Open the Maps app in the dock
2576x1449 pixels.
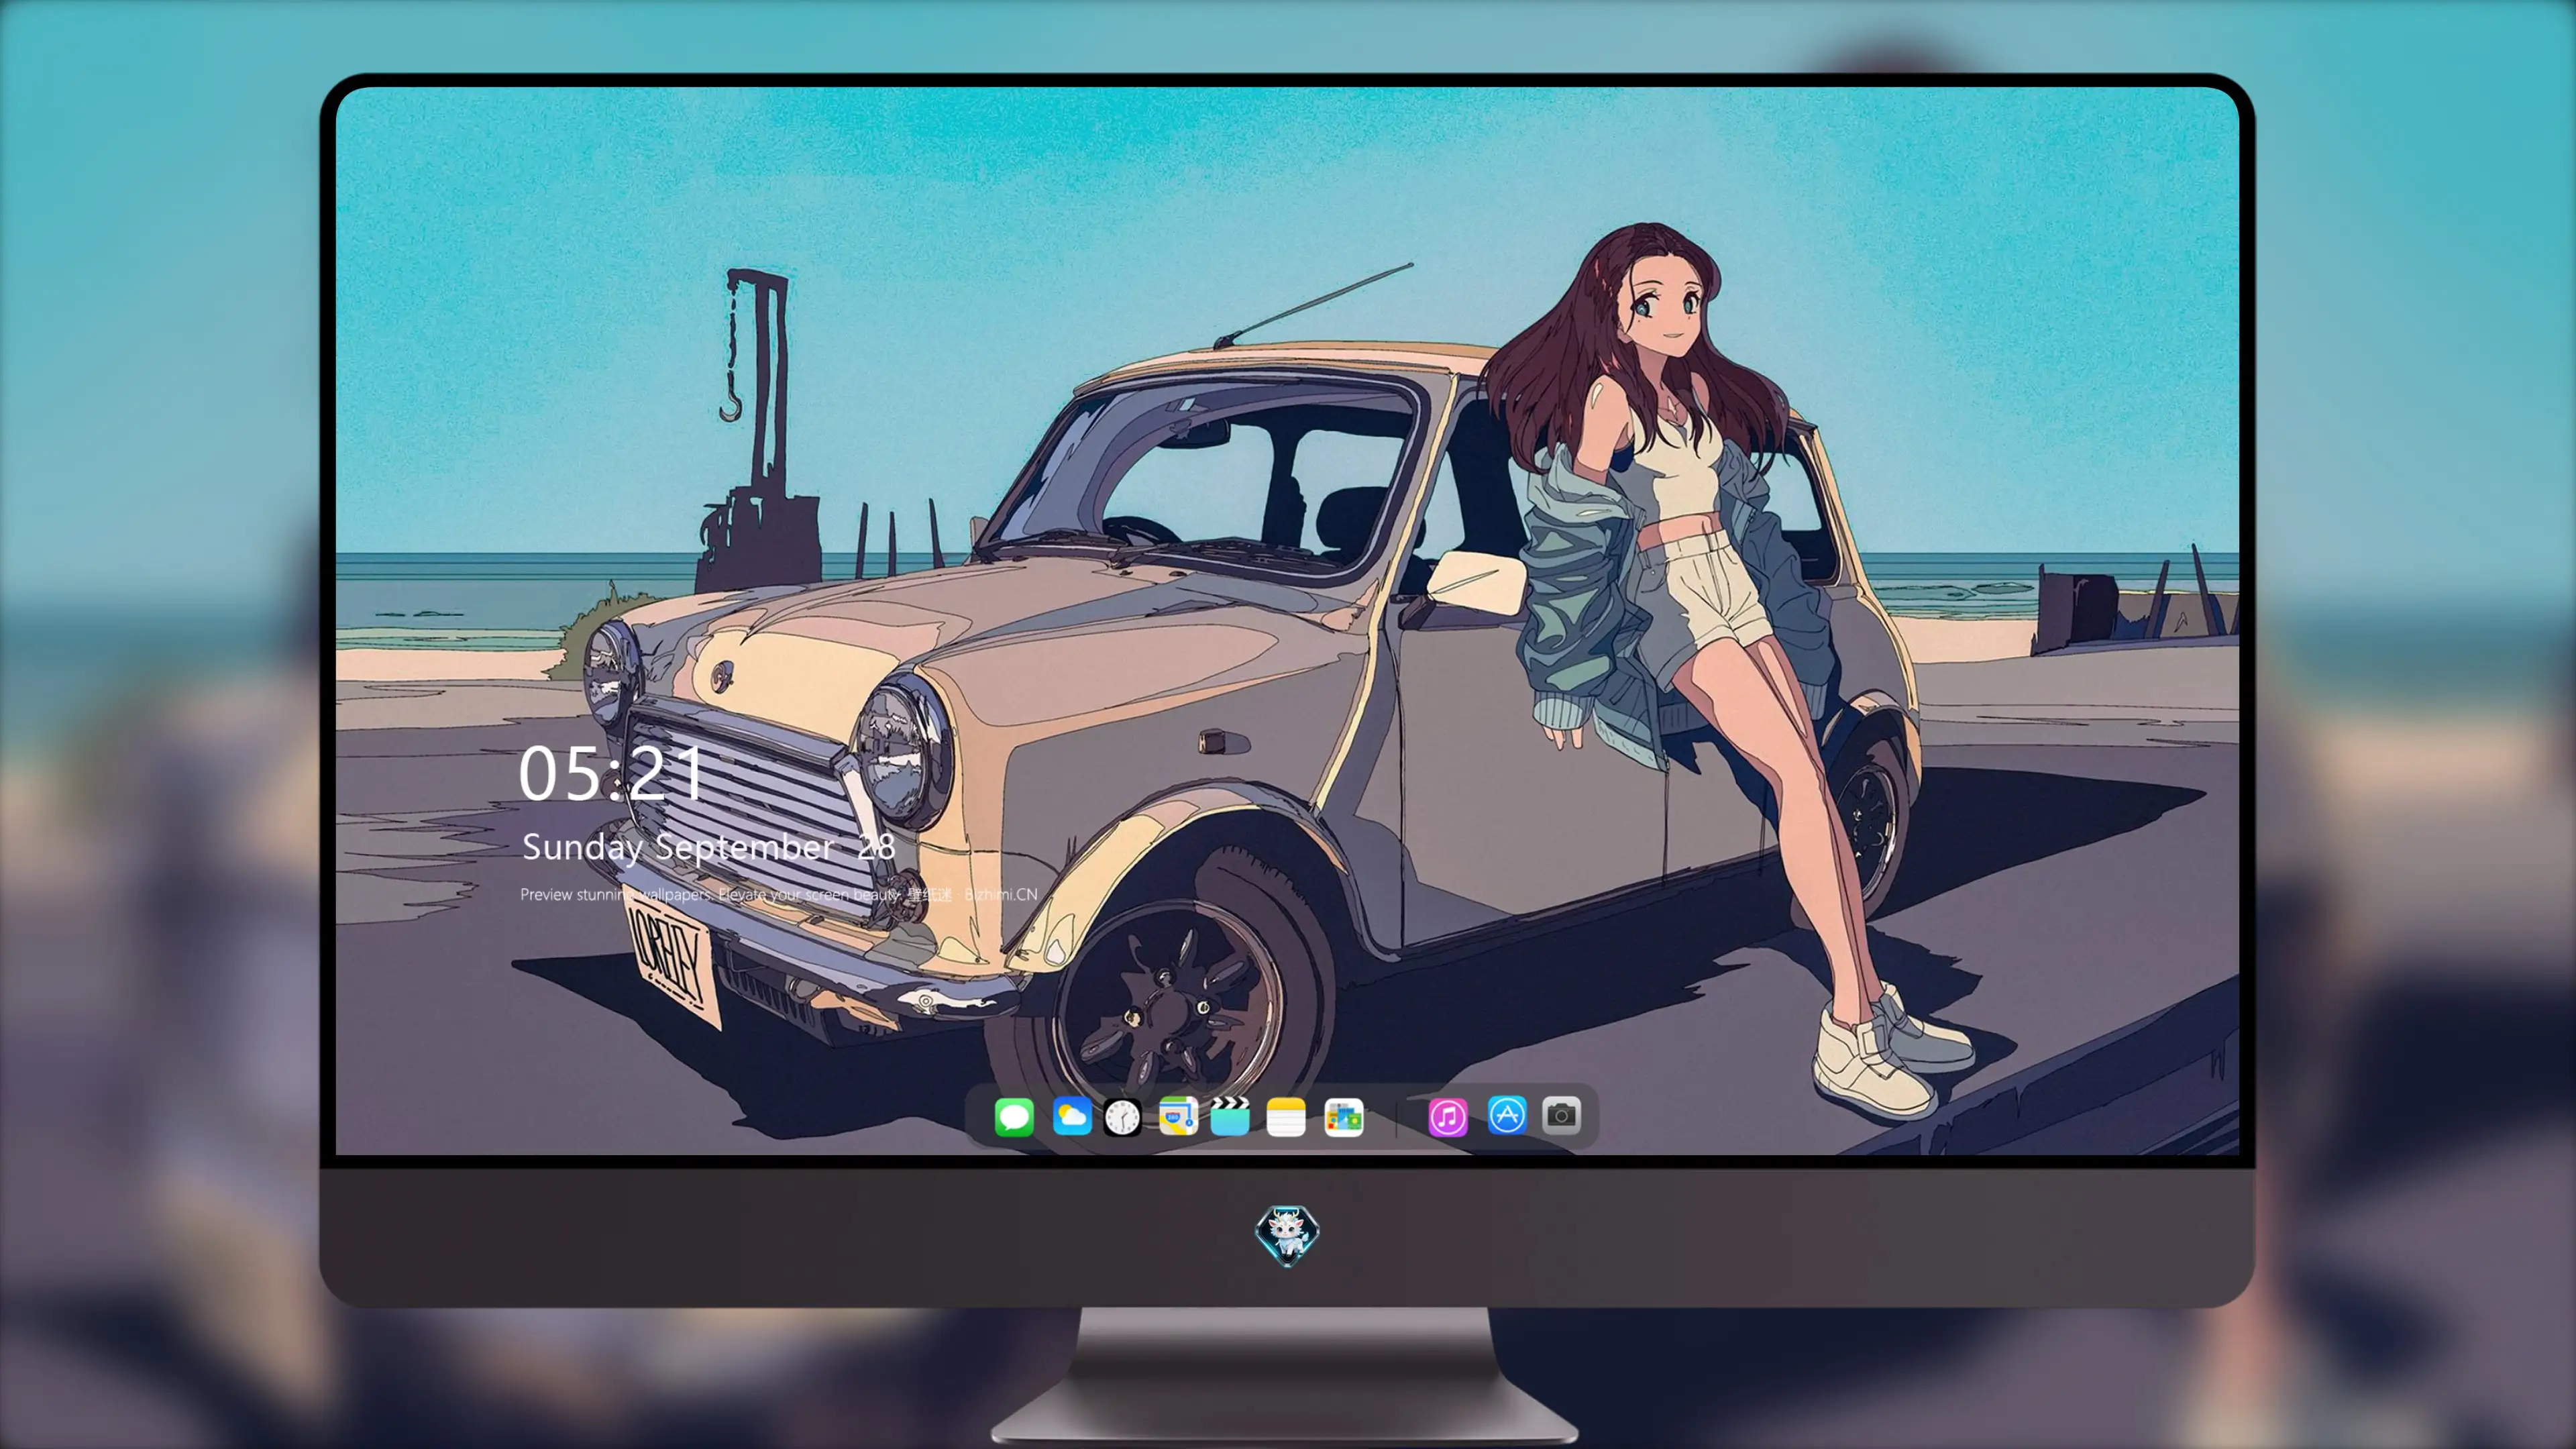(x=1178, y=1116)
